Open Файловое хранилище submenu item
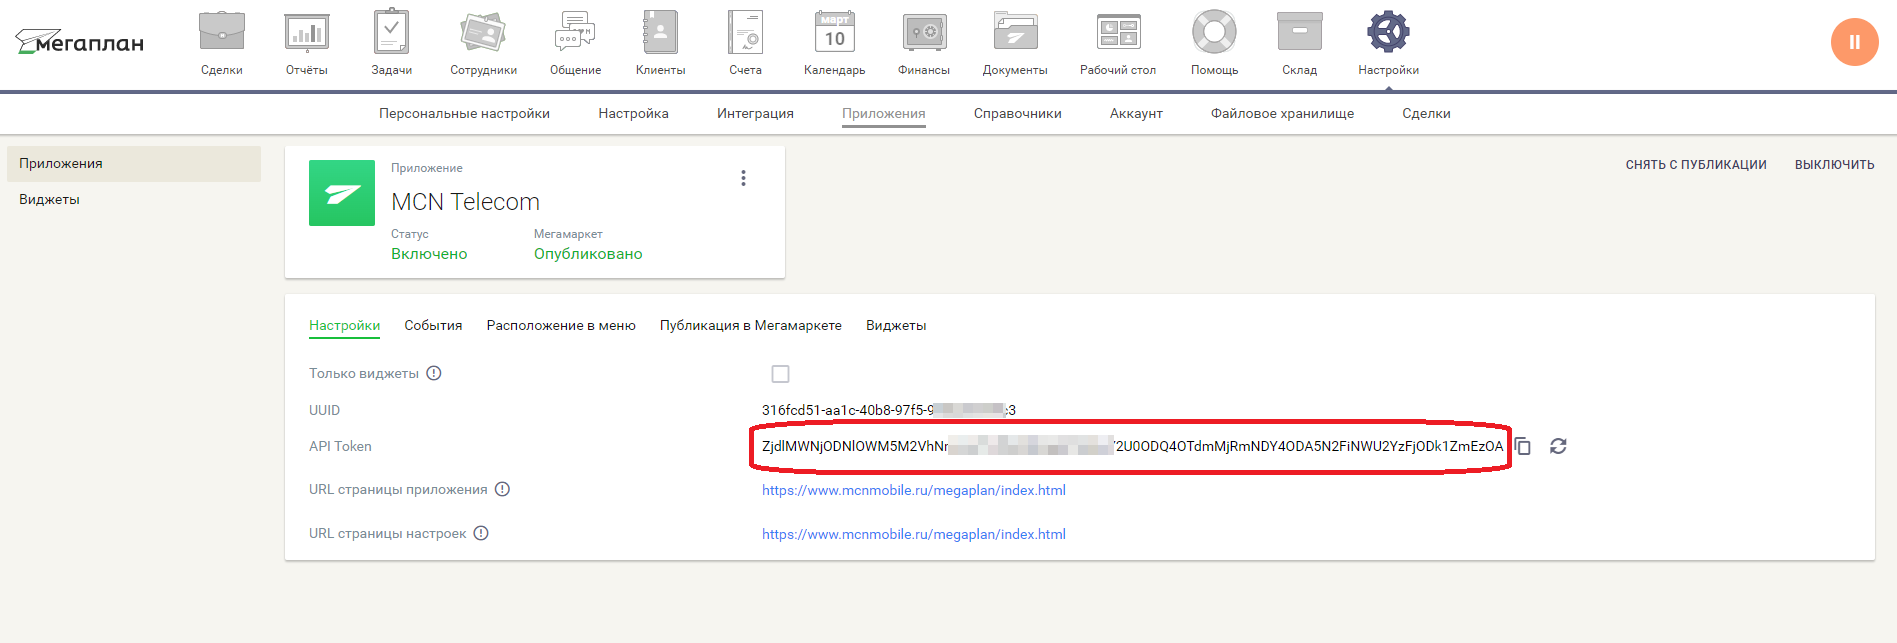The width and height of the screenshot is (1897, 643). 1282,113
